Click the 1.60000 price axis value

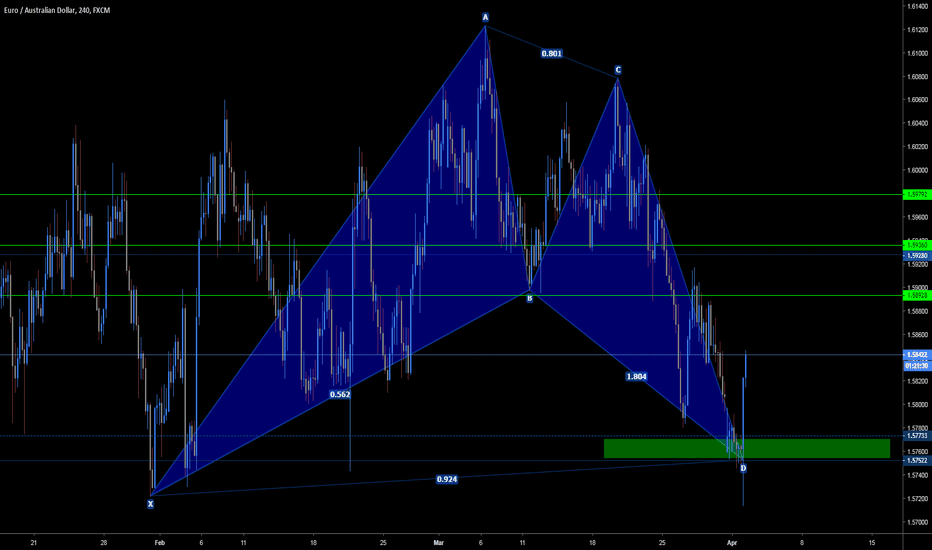coord(918,171)
